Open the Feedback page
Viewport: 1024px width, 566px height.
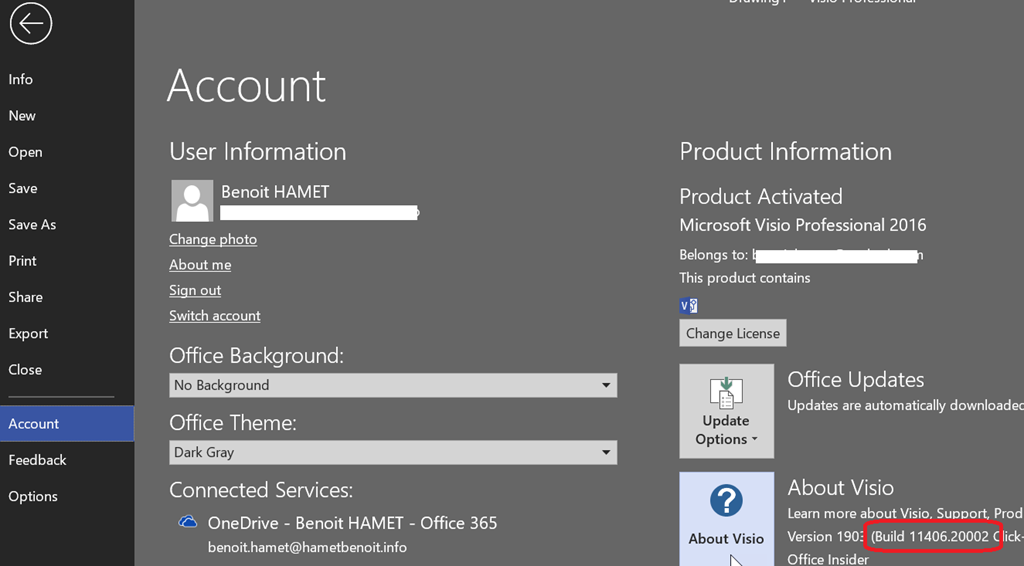(x=37, y=460)
